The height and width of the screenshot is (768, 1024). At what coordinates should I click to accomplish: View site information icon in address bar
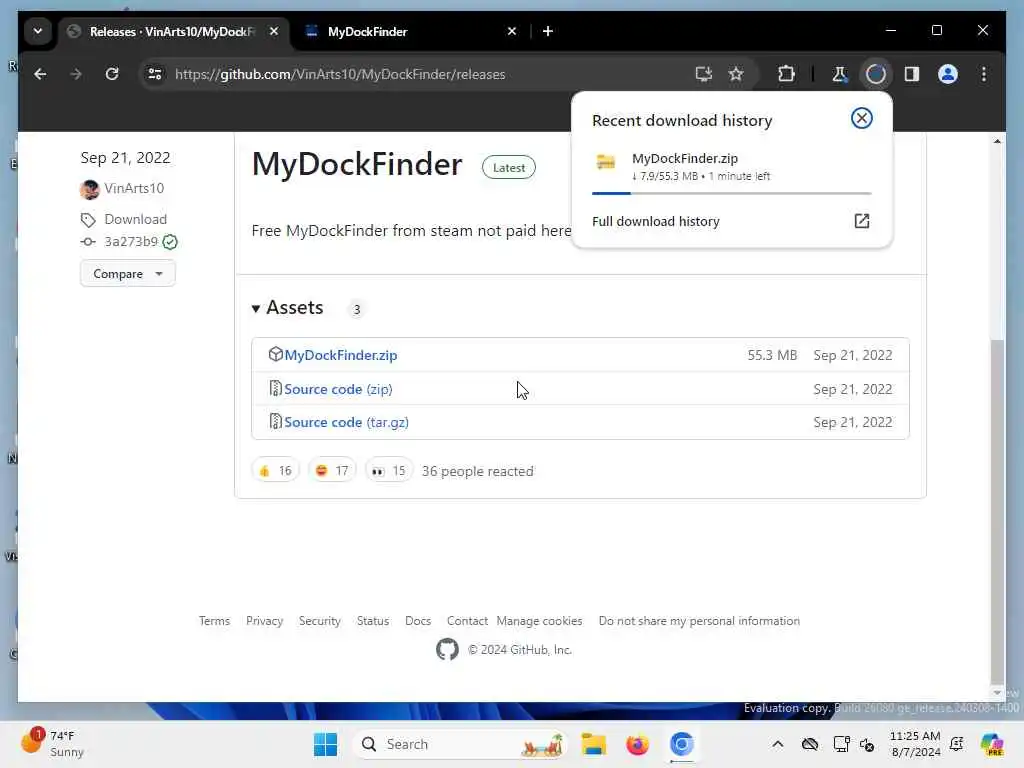pos(155,74)
